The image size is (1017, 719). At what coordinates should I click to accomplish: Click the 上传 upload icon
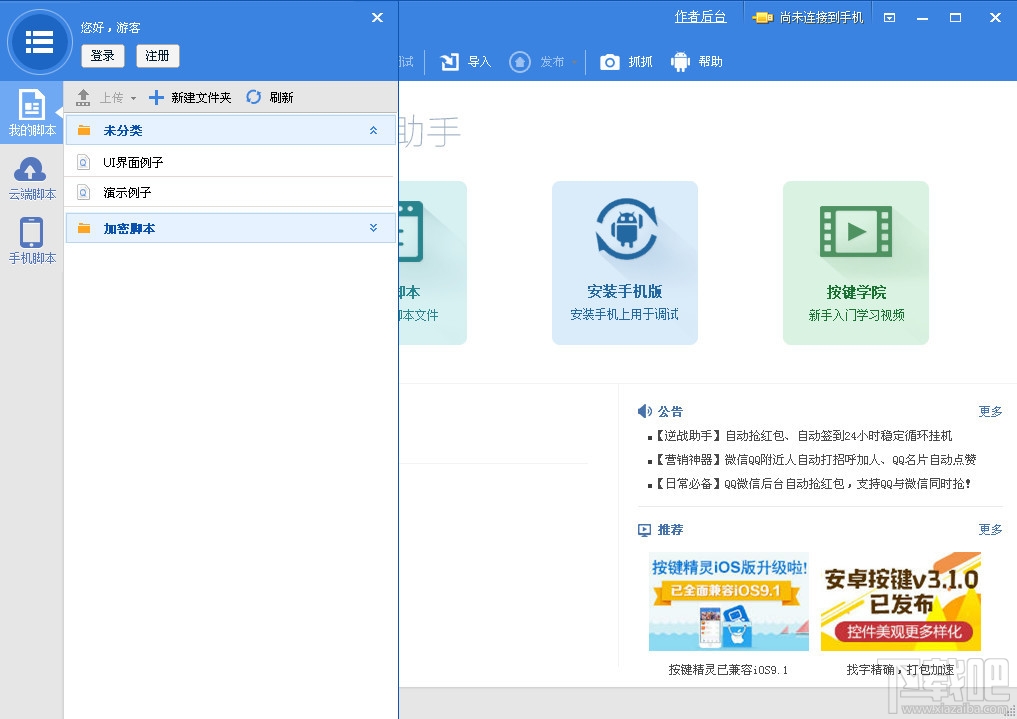pyautogui.click(x=83, y=97)
